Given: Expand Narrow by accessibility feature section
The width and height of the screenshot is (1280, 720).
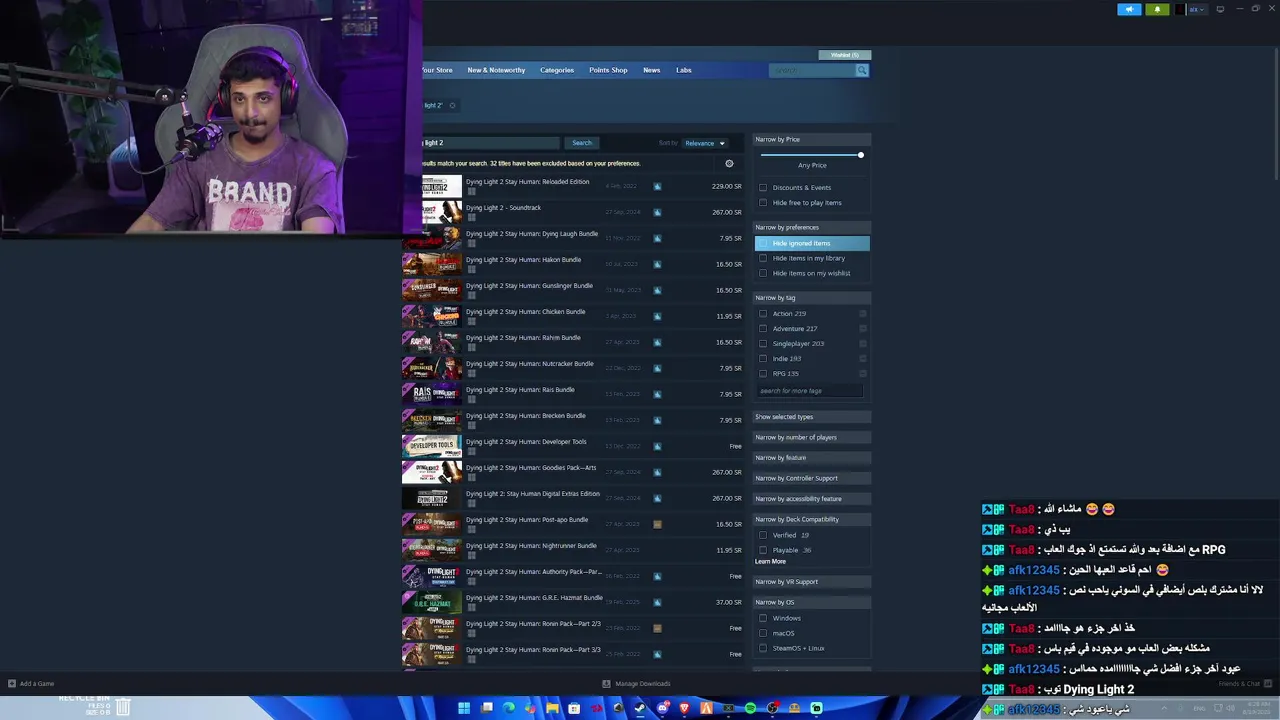Looking at the screenshot, I should [x=811, y=499].
